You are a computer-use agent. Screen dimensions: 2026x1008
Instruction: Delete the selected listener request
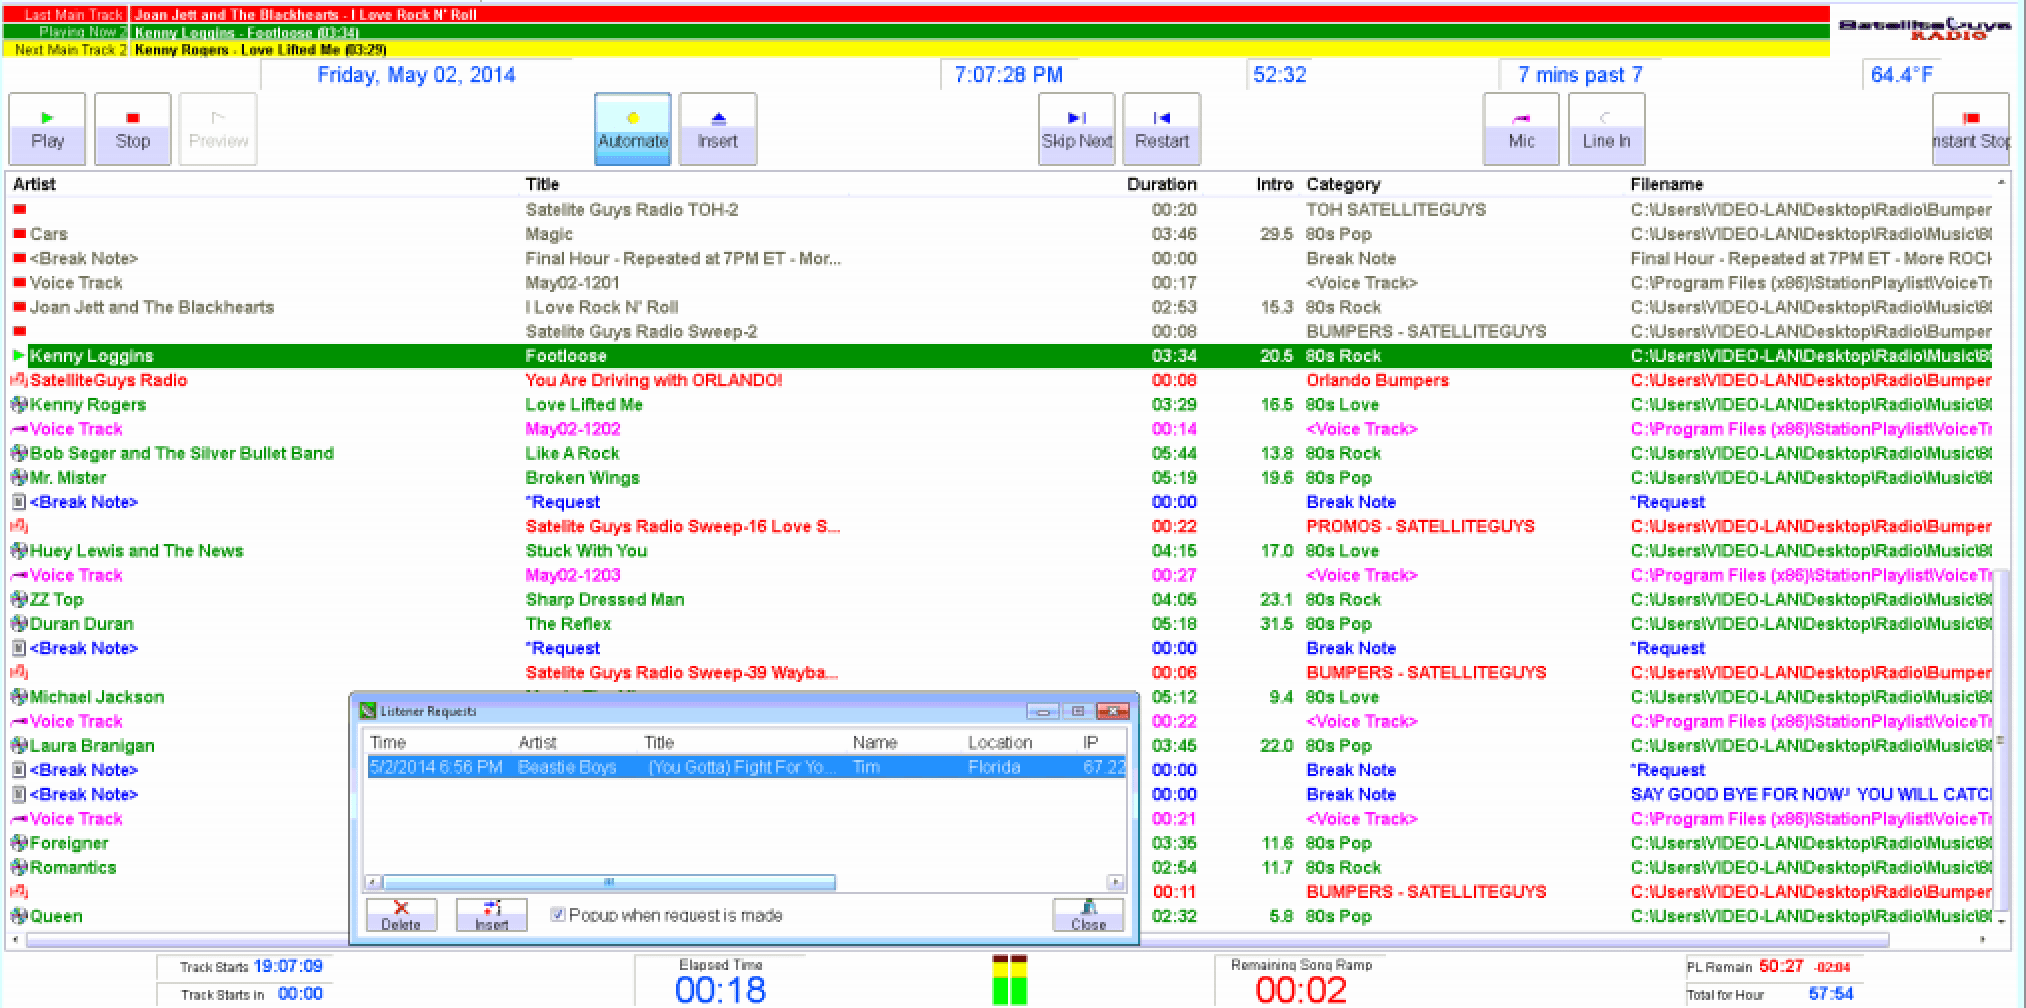click(401, 915)
